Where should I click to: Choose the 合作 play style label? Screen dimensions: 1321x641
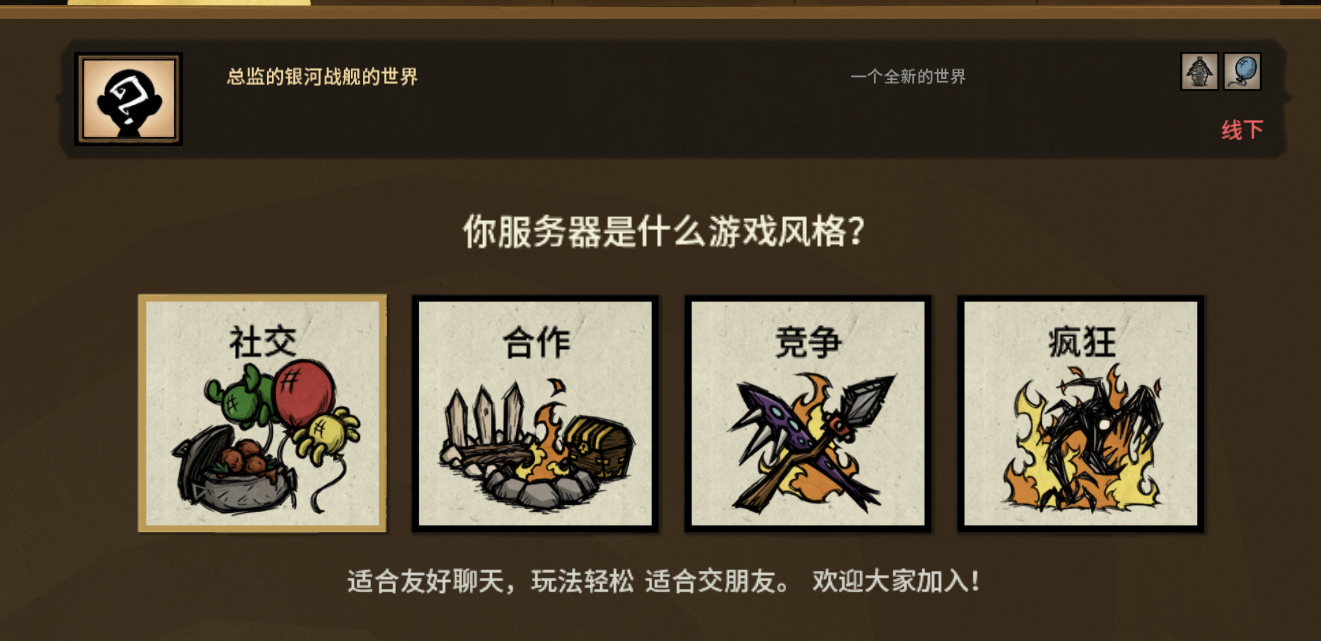click(536, 342)
